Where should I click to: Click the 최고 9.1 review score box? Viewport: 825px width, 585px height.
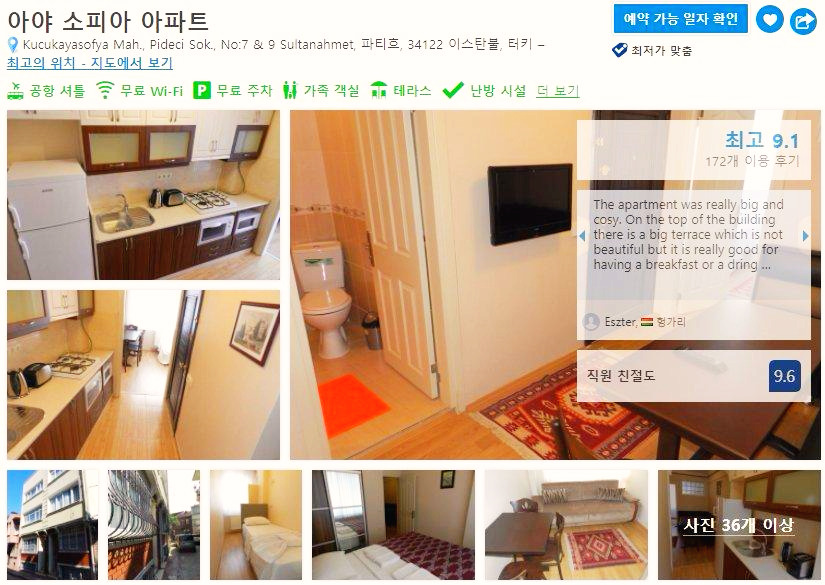pyautogui.click(x=693, y=150)
